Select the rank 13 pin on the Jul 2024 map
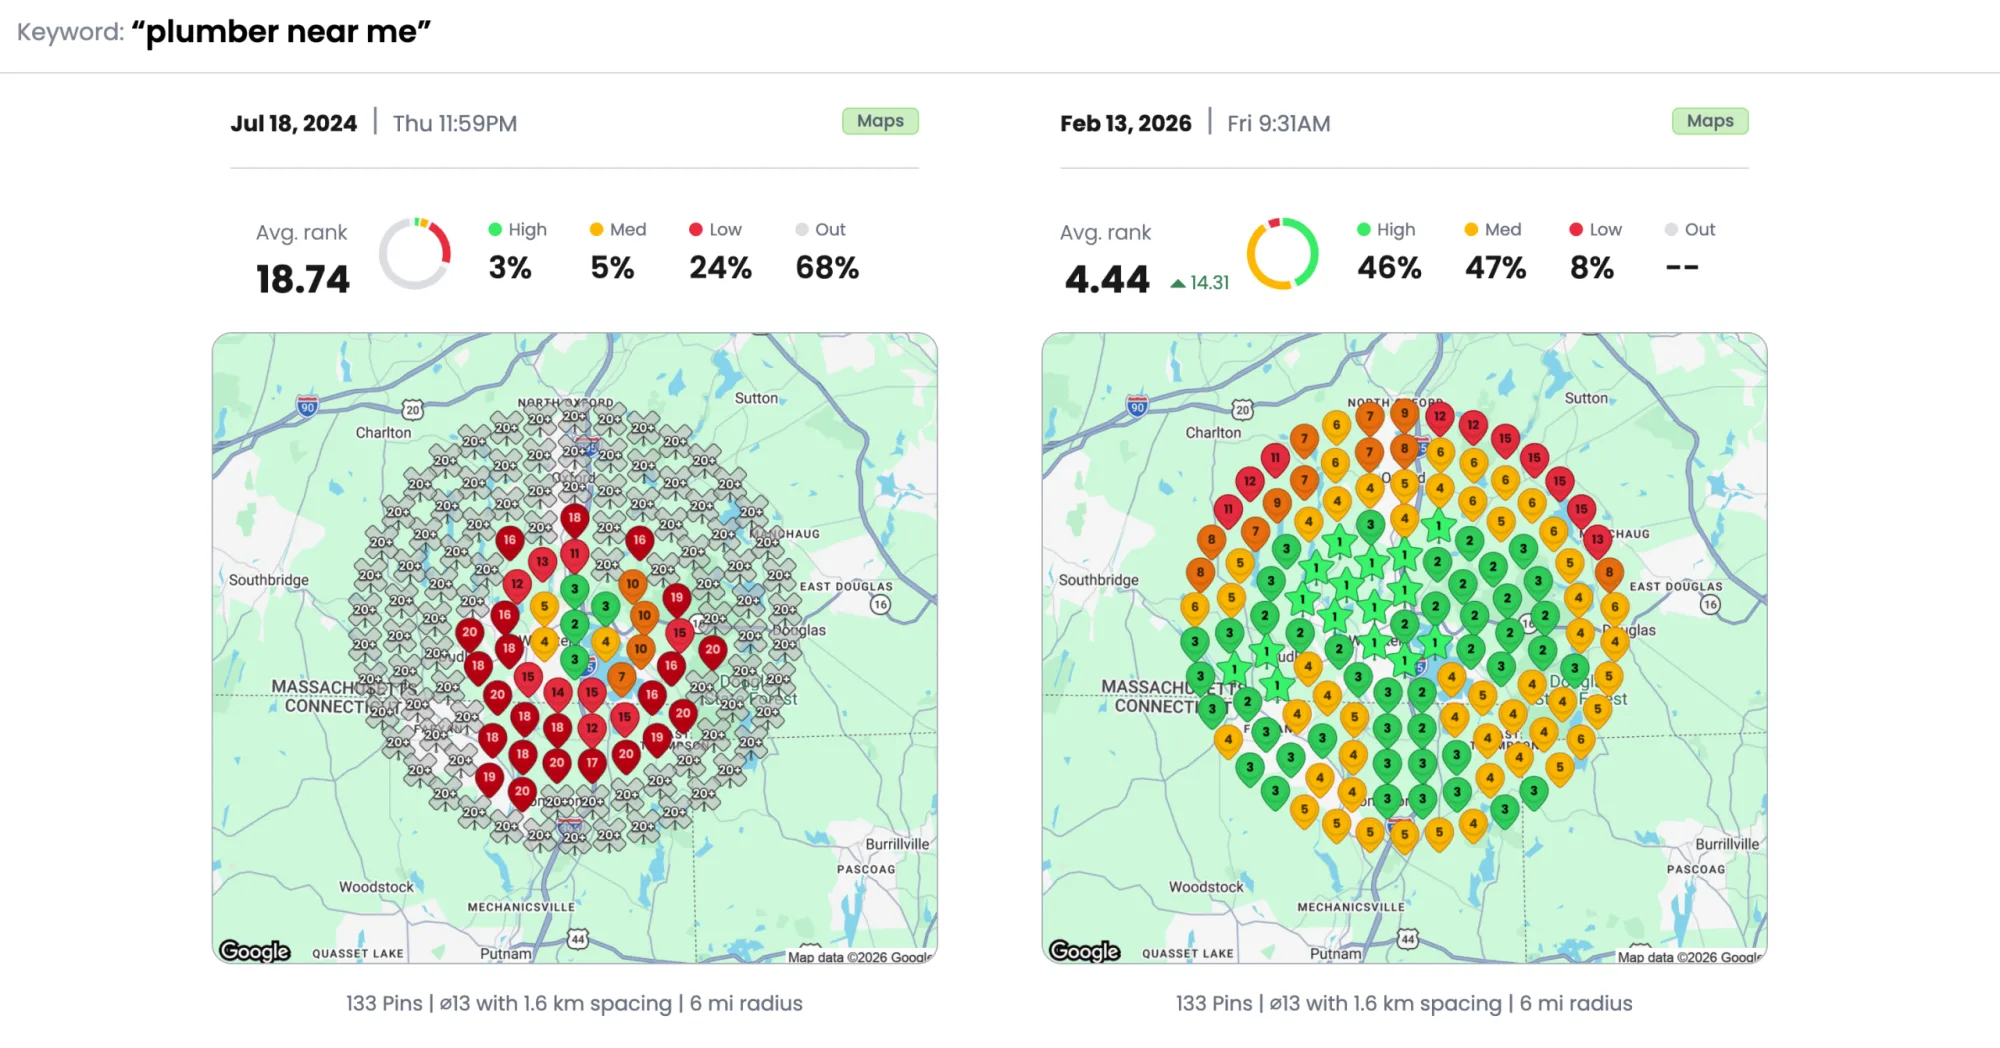 [542, 565]
